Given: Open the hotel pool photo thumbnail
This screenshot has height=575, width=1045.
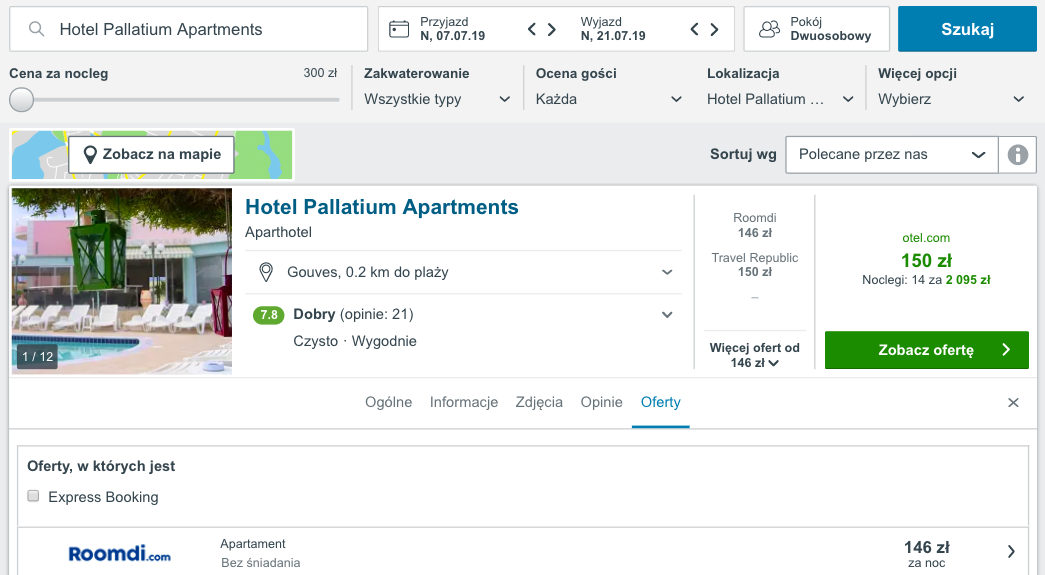Looking at the screenshot, I should point(122,281).
